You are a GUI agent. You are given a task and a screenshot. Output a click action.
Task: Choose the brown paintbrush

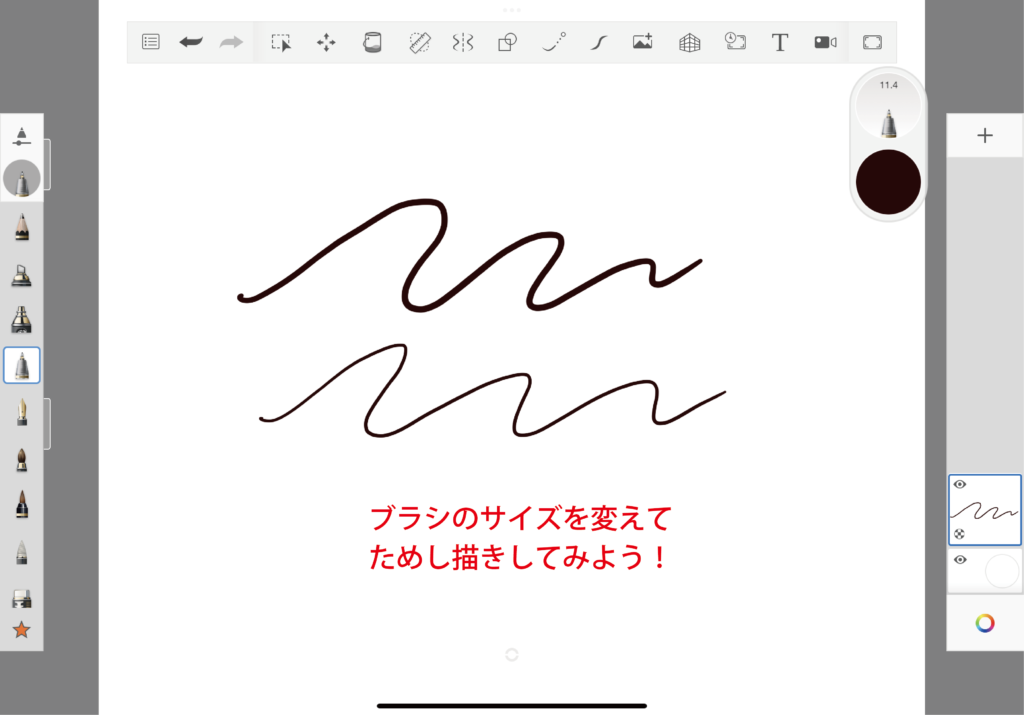(x=22, y=460)
